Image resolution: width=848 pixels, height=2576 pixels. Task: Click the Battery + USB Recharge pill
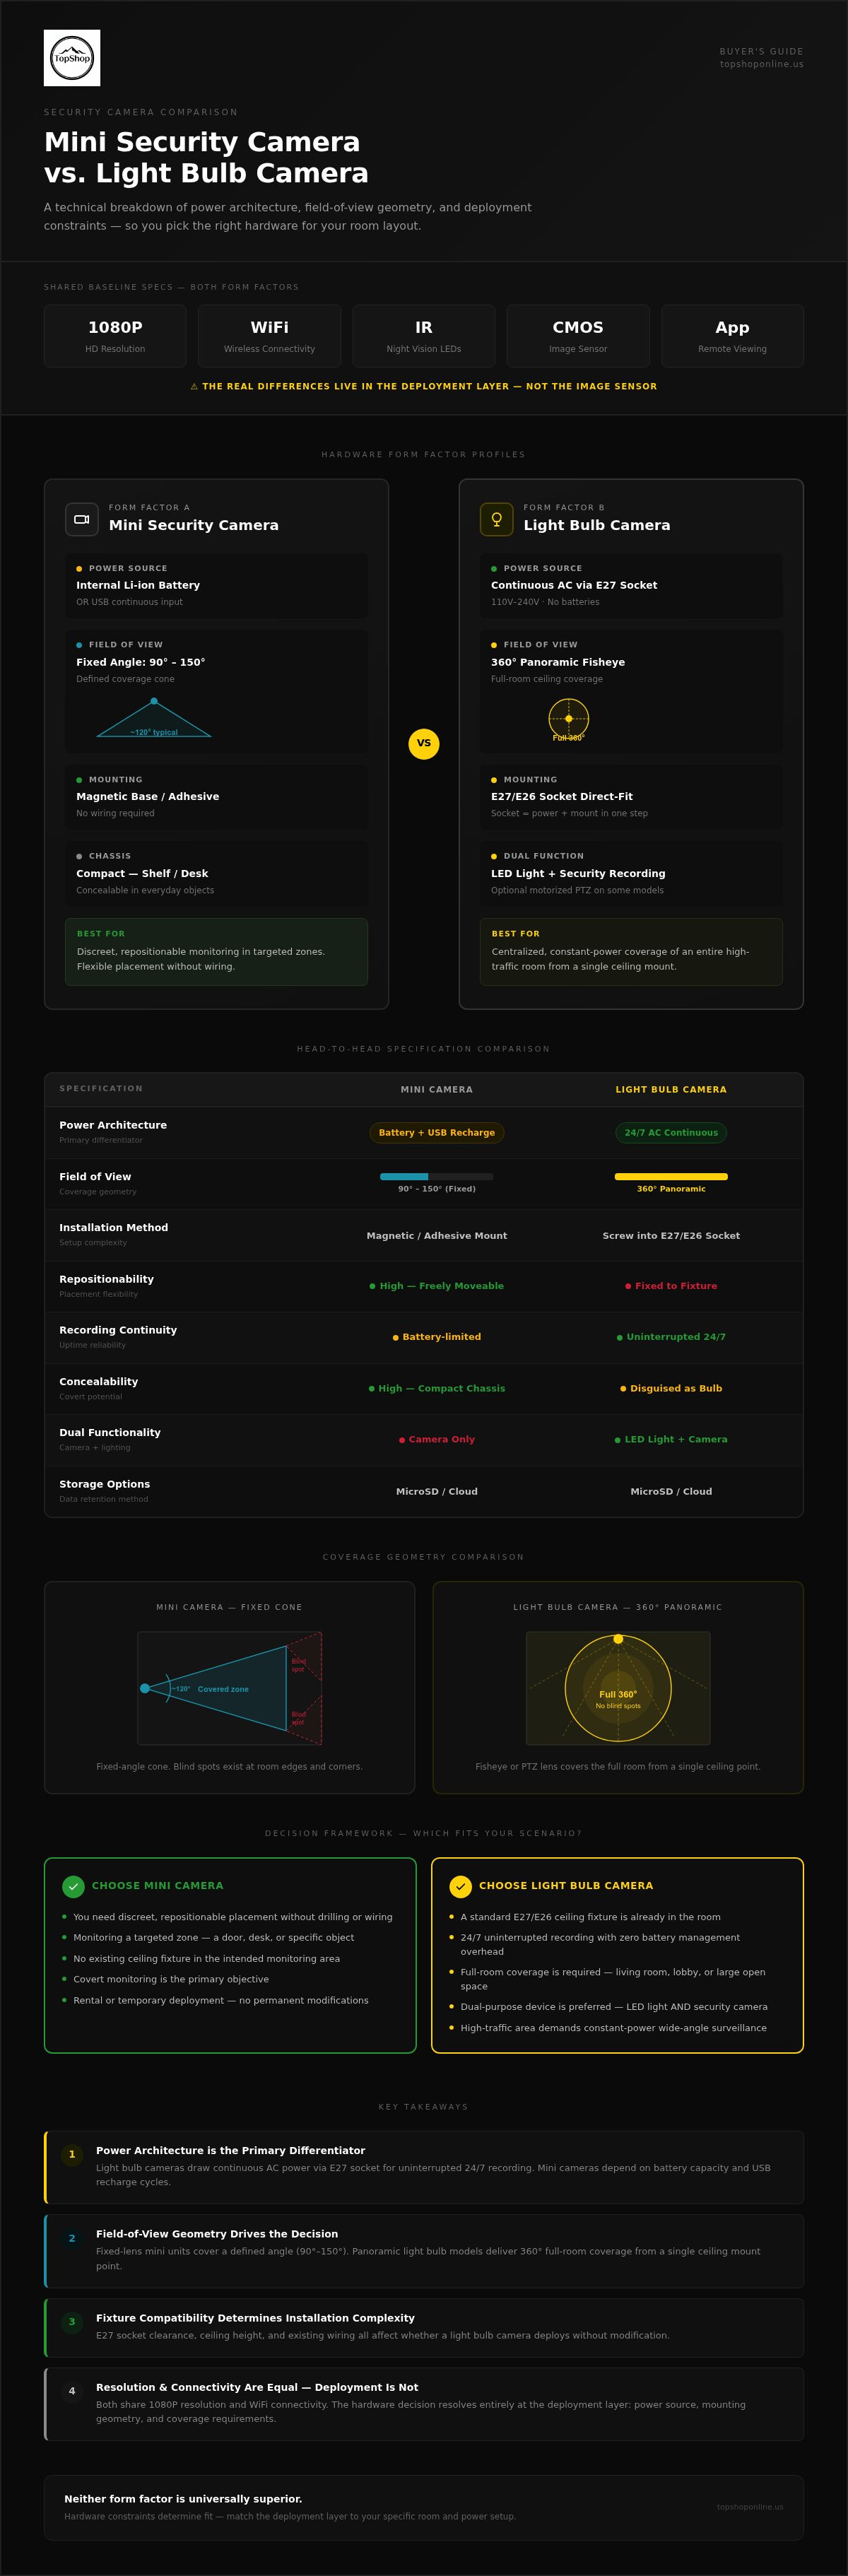coord(437,1133)
